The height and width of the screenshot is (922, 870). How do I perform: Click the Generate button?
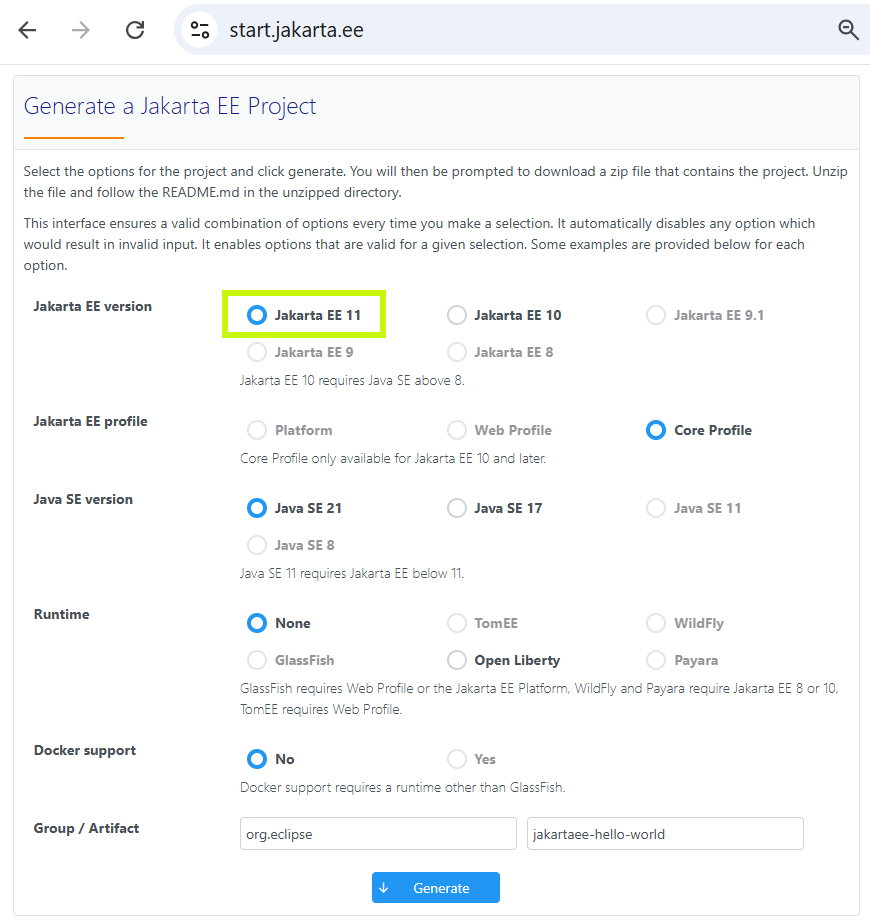tap(436, 888)
